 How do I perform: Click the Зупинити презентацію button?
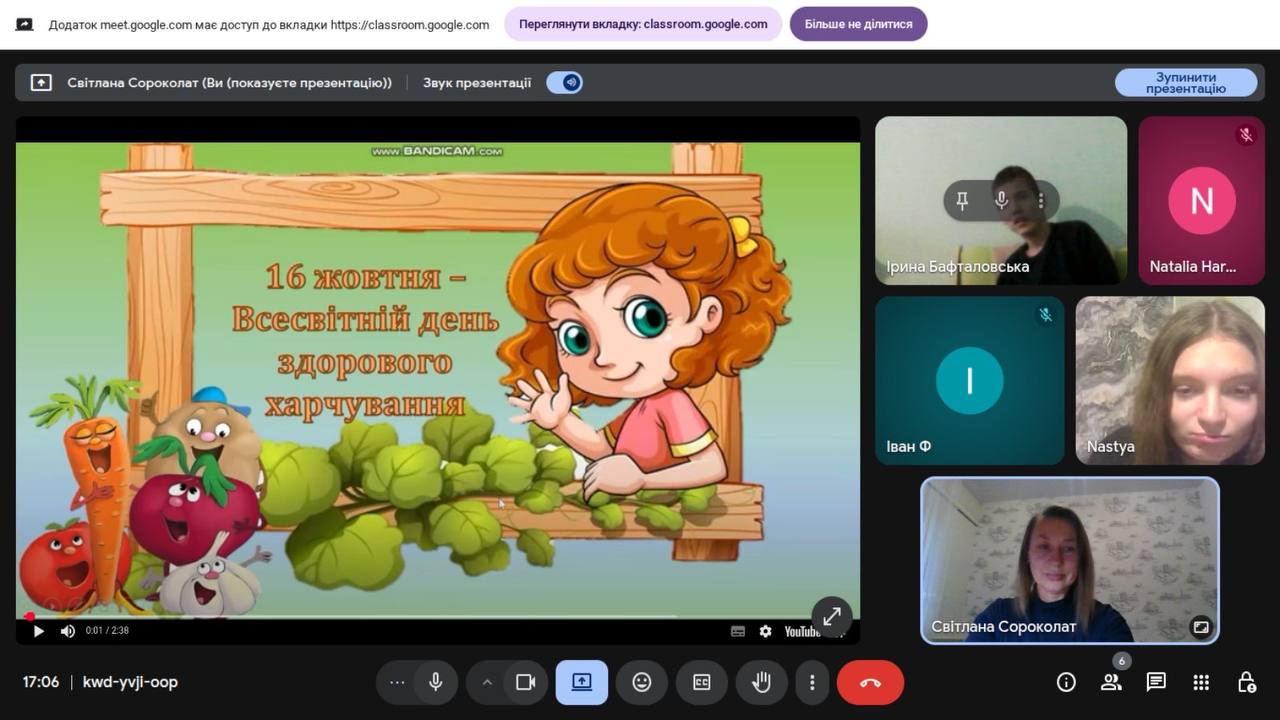point(1186,83)
